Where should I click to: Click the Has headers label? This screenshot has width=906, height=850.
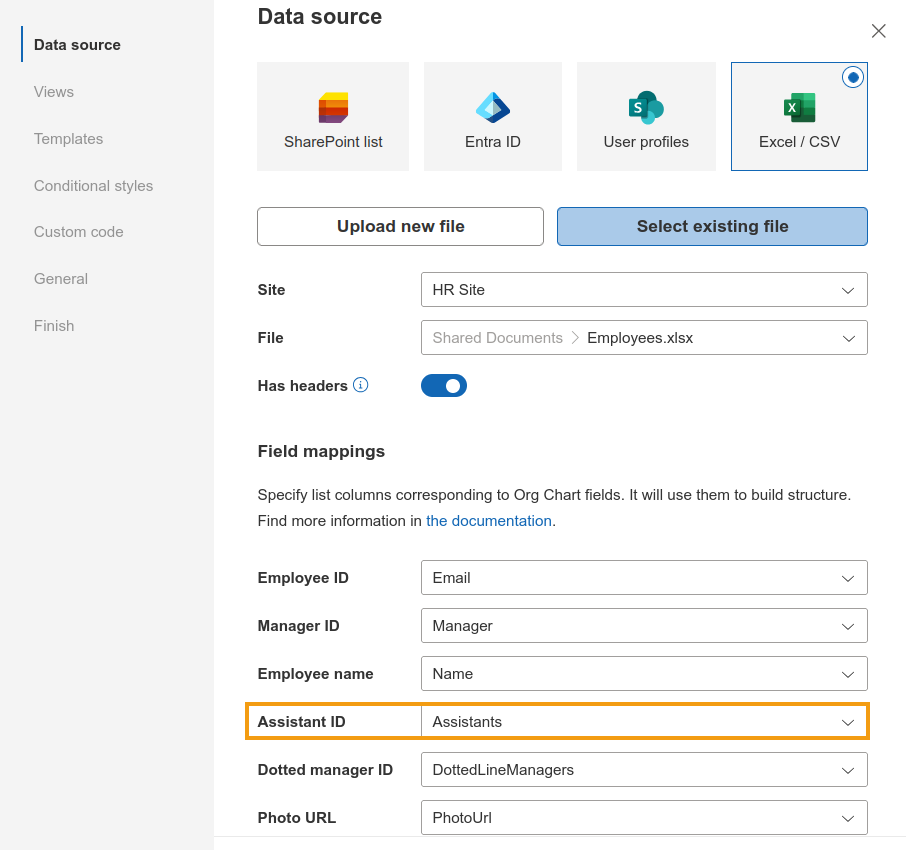[x=303, y=385]
